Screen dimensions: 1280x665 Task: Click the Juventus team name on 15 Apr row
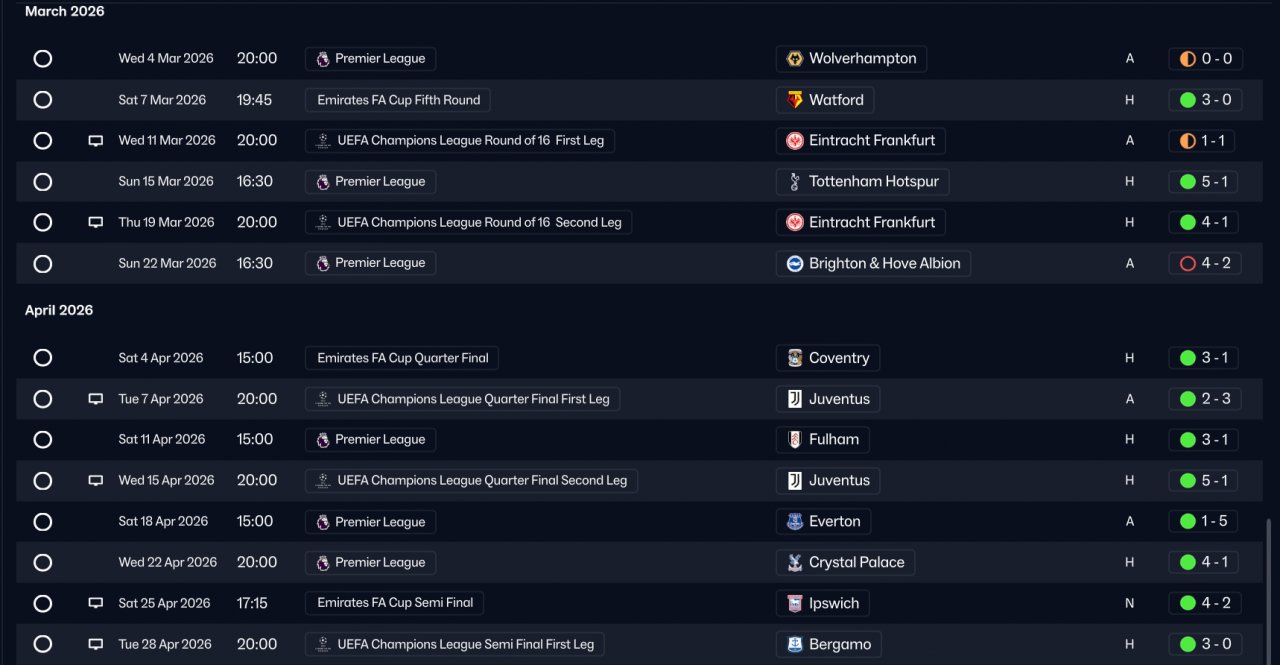coord(839,481)
